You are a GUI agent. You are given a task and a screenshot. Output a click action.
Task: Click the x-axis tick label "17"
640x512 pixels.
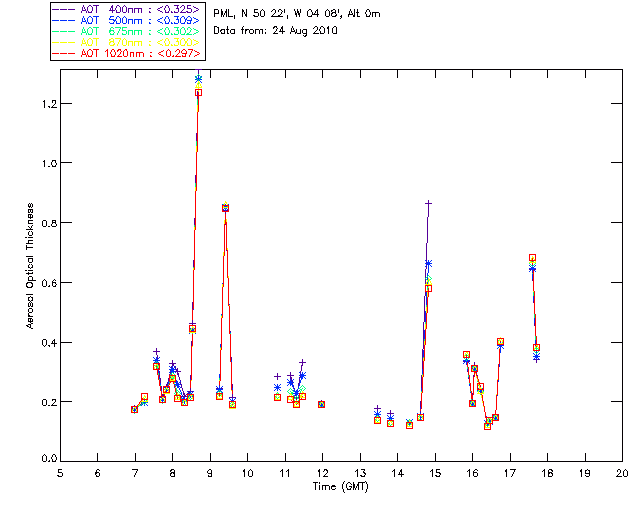pos(510,473)
